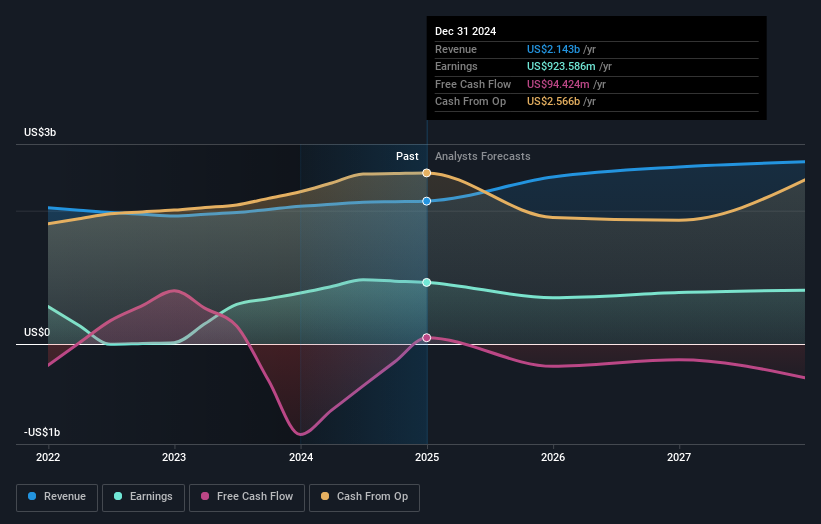
Task: Click the US$923.586m earnings value
Action: [x=561, y=66]
